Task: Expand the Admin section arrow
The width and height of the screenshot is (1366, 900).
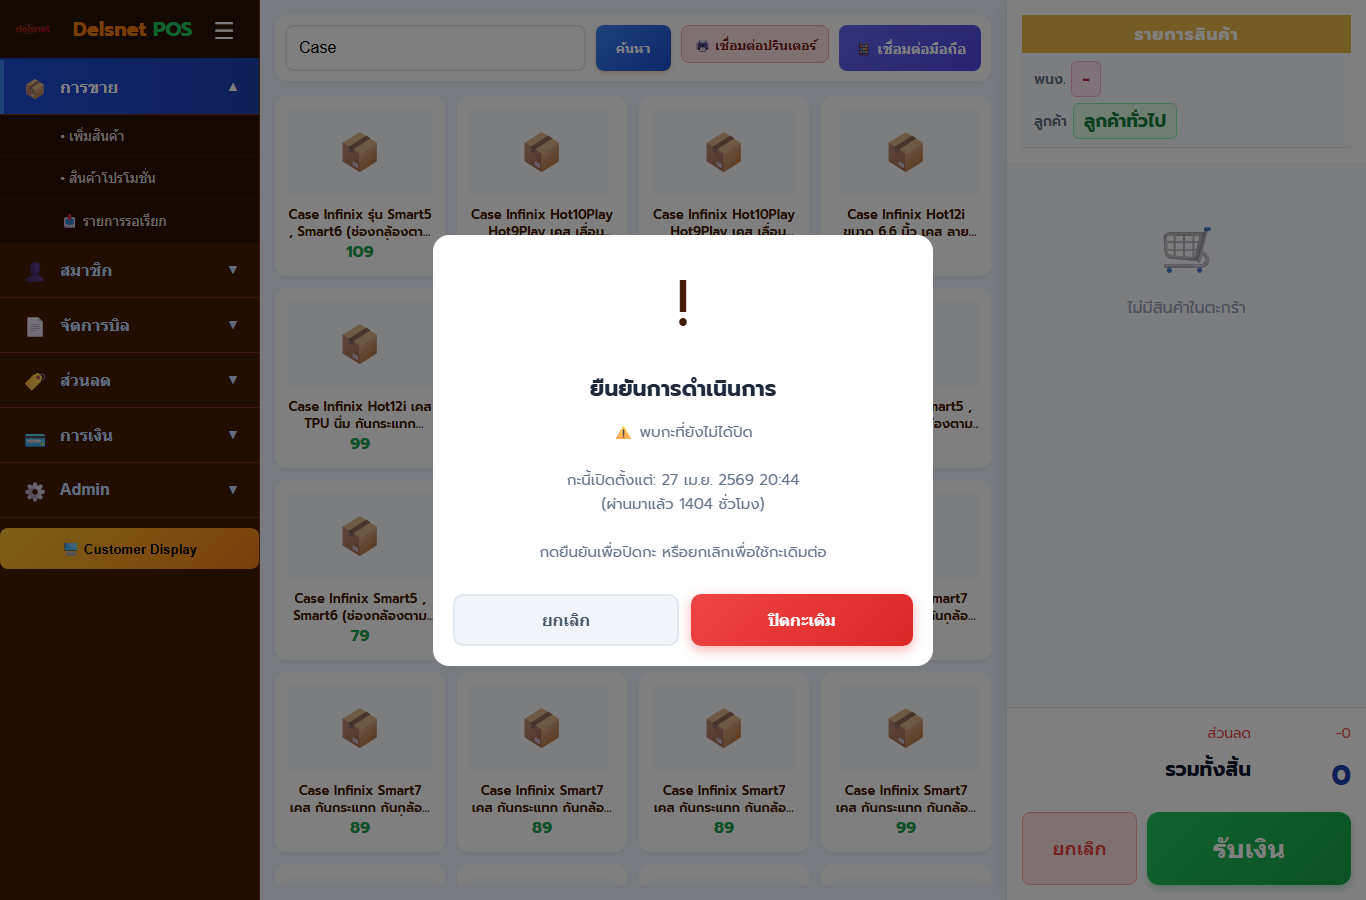Action: click(233, 490)
